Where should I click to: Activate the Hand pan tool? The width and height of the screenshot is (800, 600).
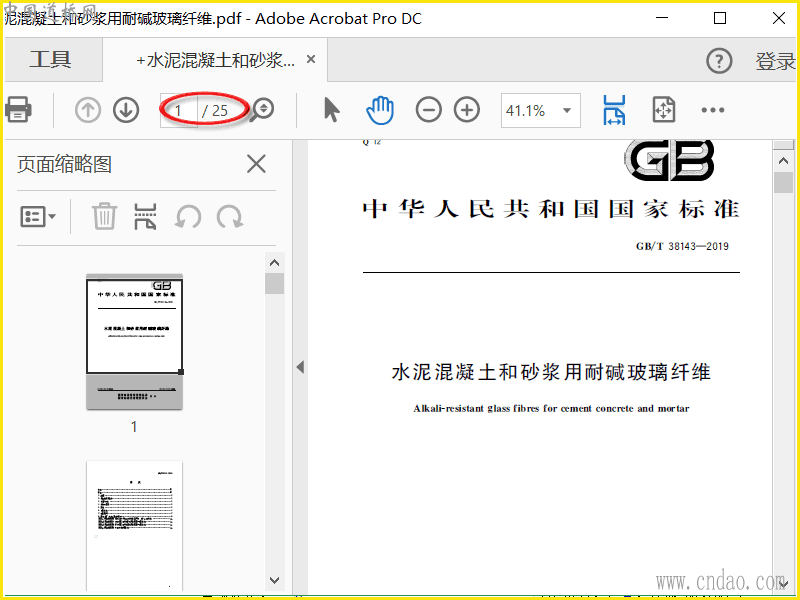coord(380,110)
